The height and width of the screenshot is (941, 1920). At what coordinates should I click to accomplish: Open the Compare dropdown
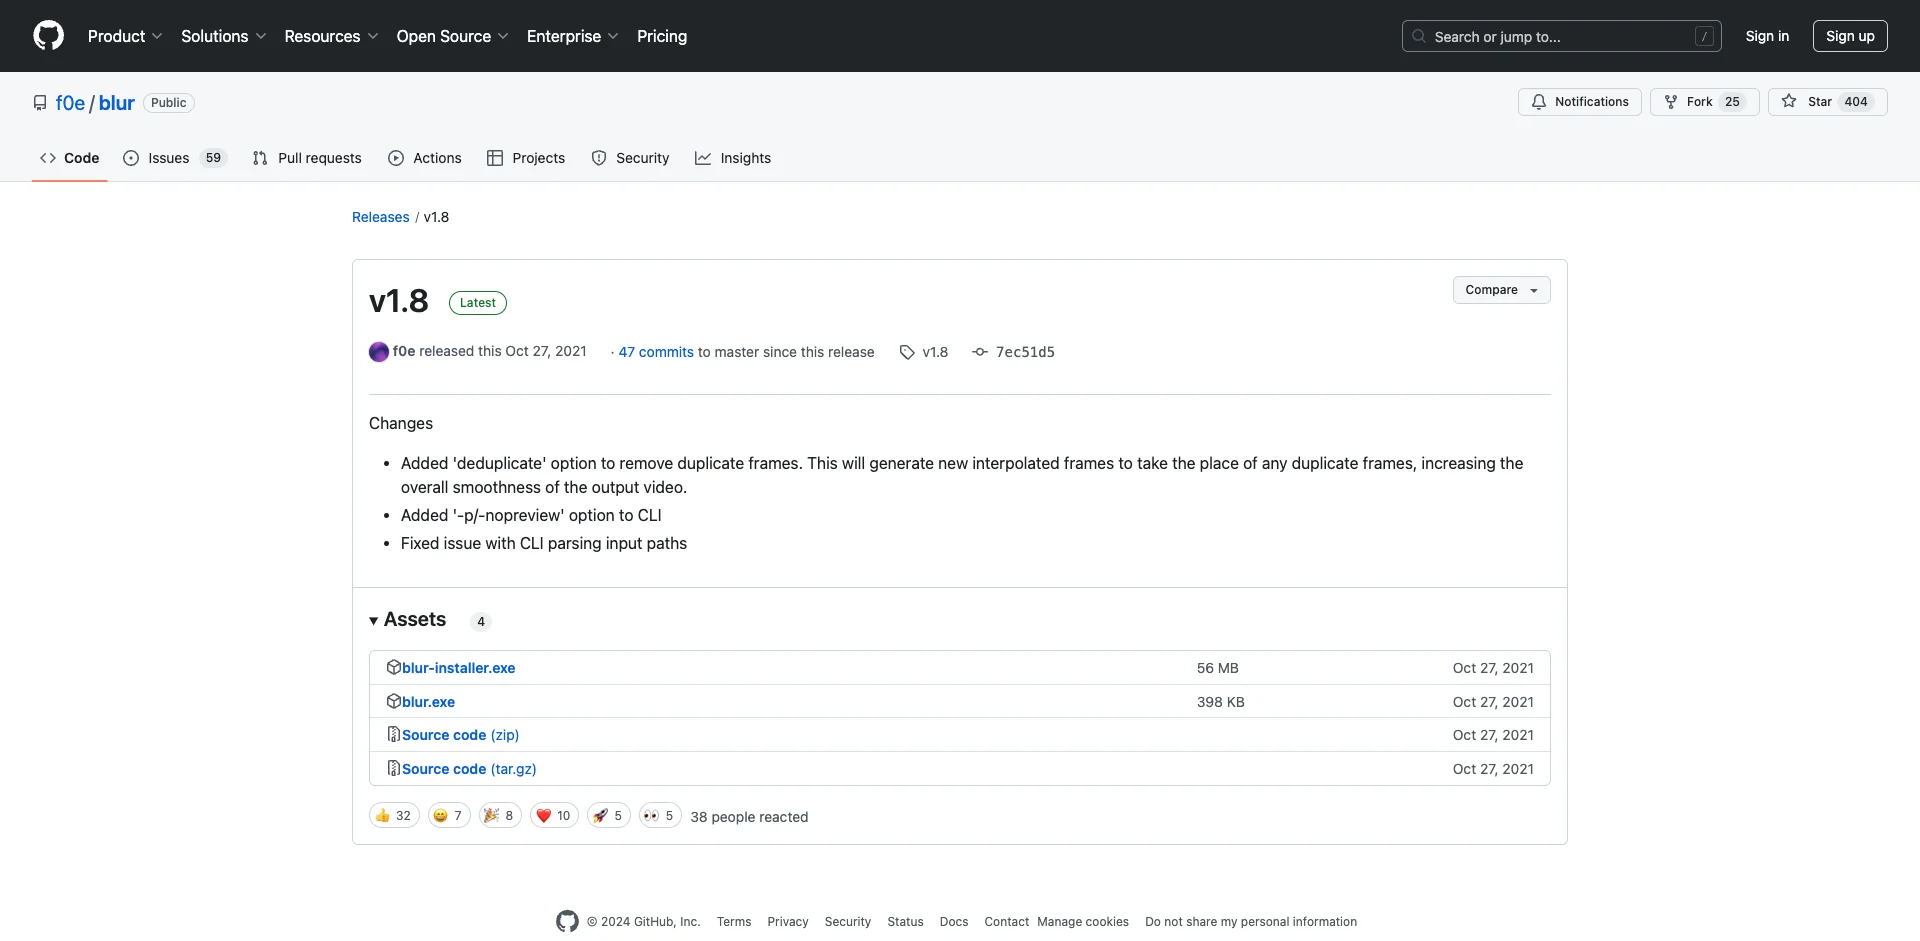click(1502, 290)
